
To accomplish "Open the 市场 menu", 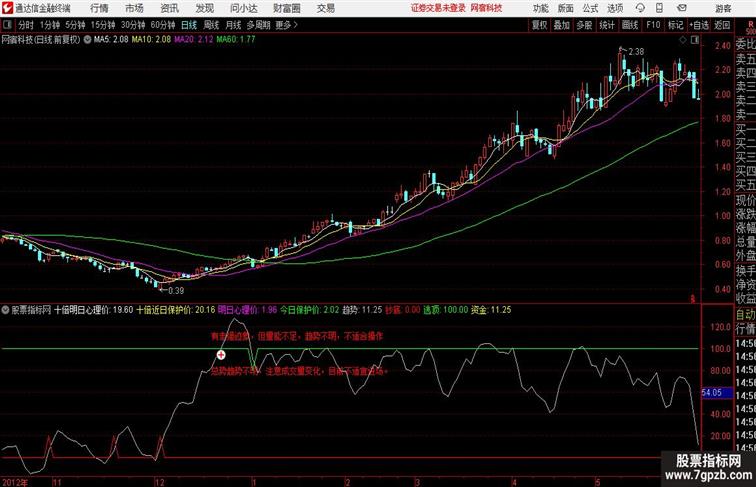I will click(x=135, y=8).
